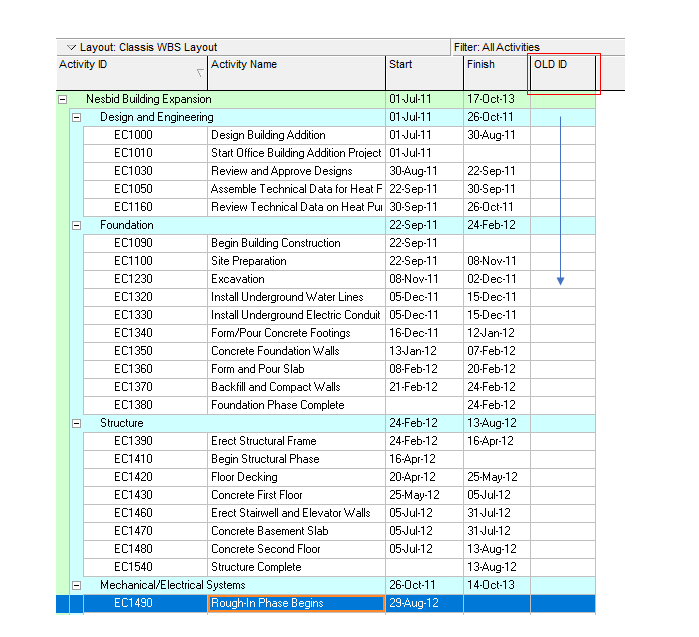Collapse the Mechanical/Electrical Systems group

pos(77,585)
